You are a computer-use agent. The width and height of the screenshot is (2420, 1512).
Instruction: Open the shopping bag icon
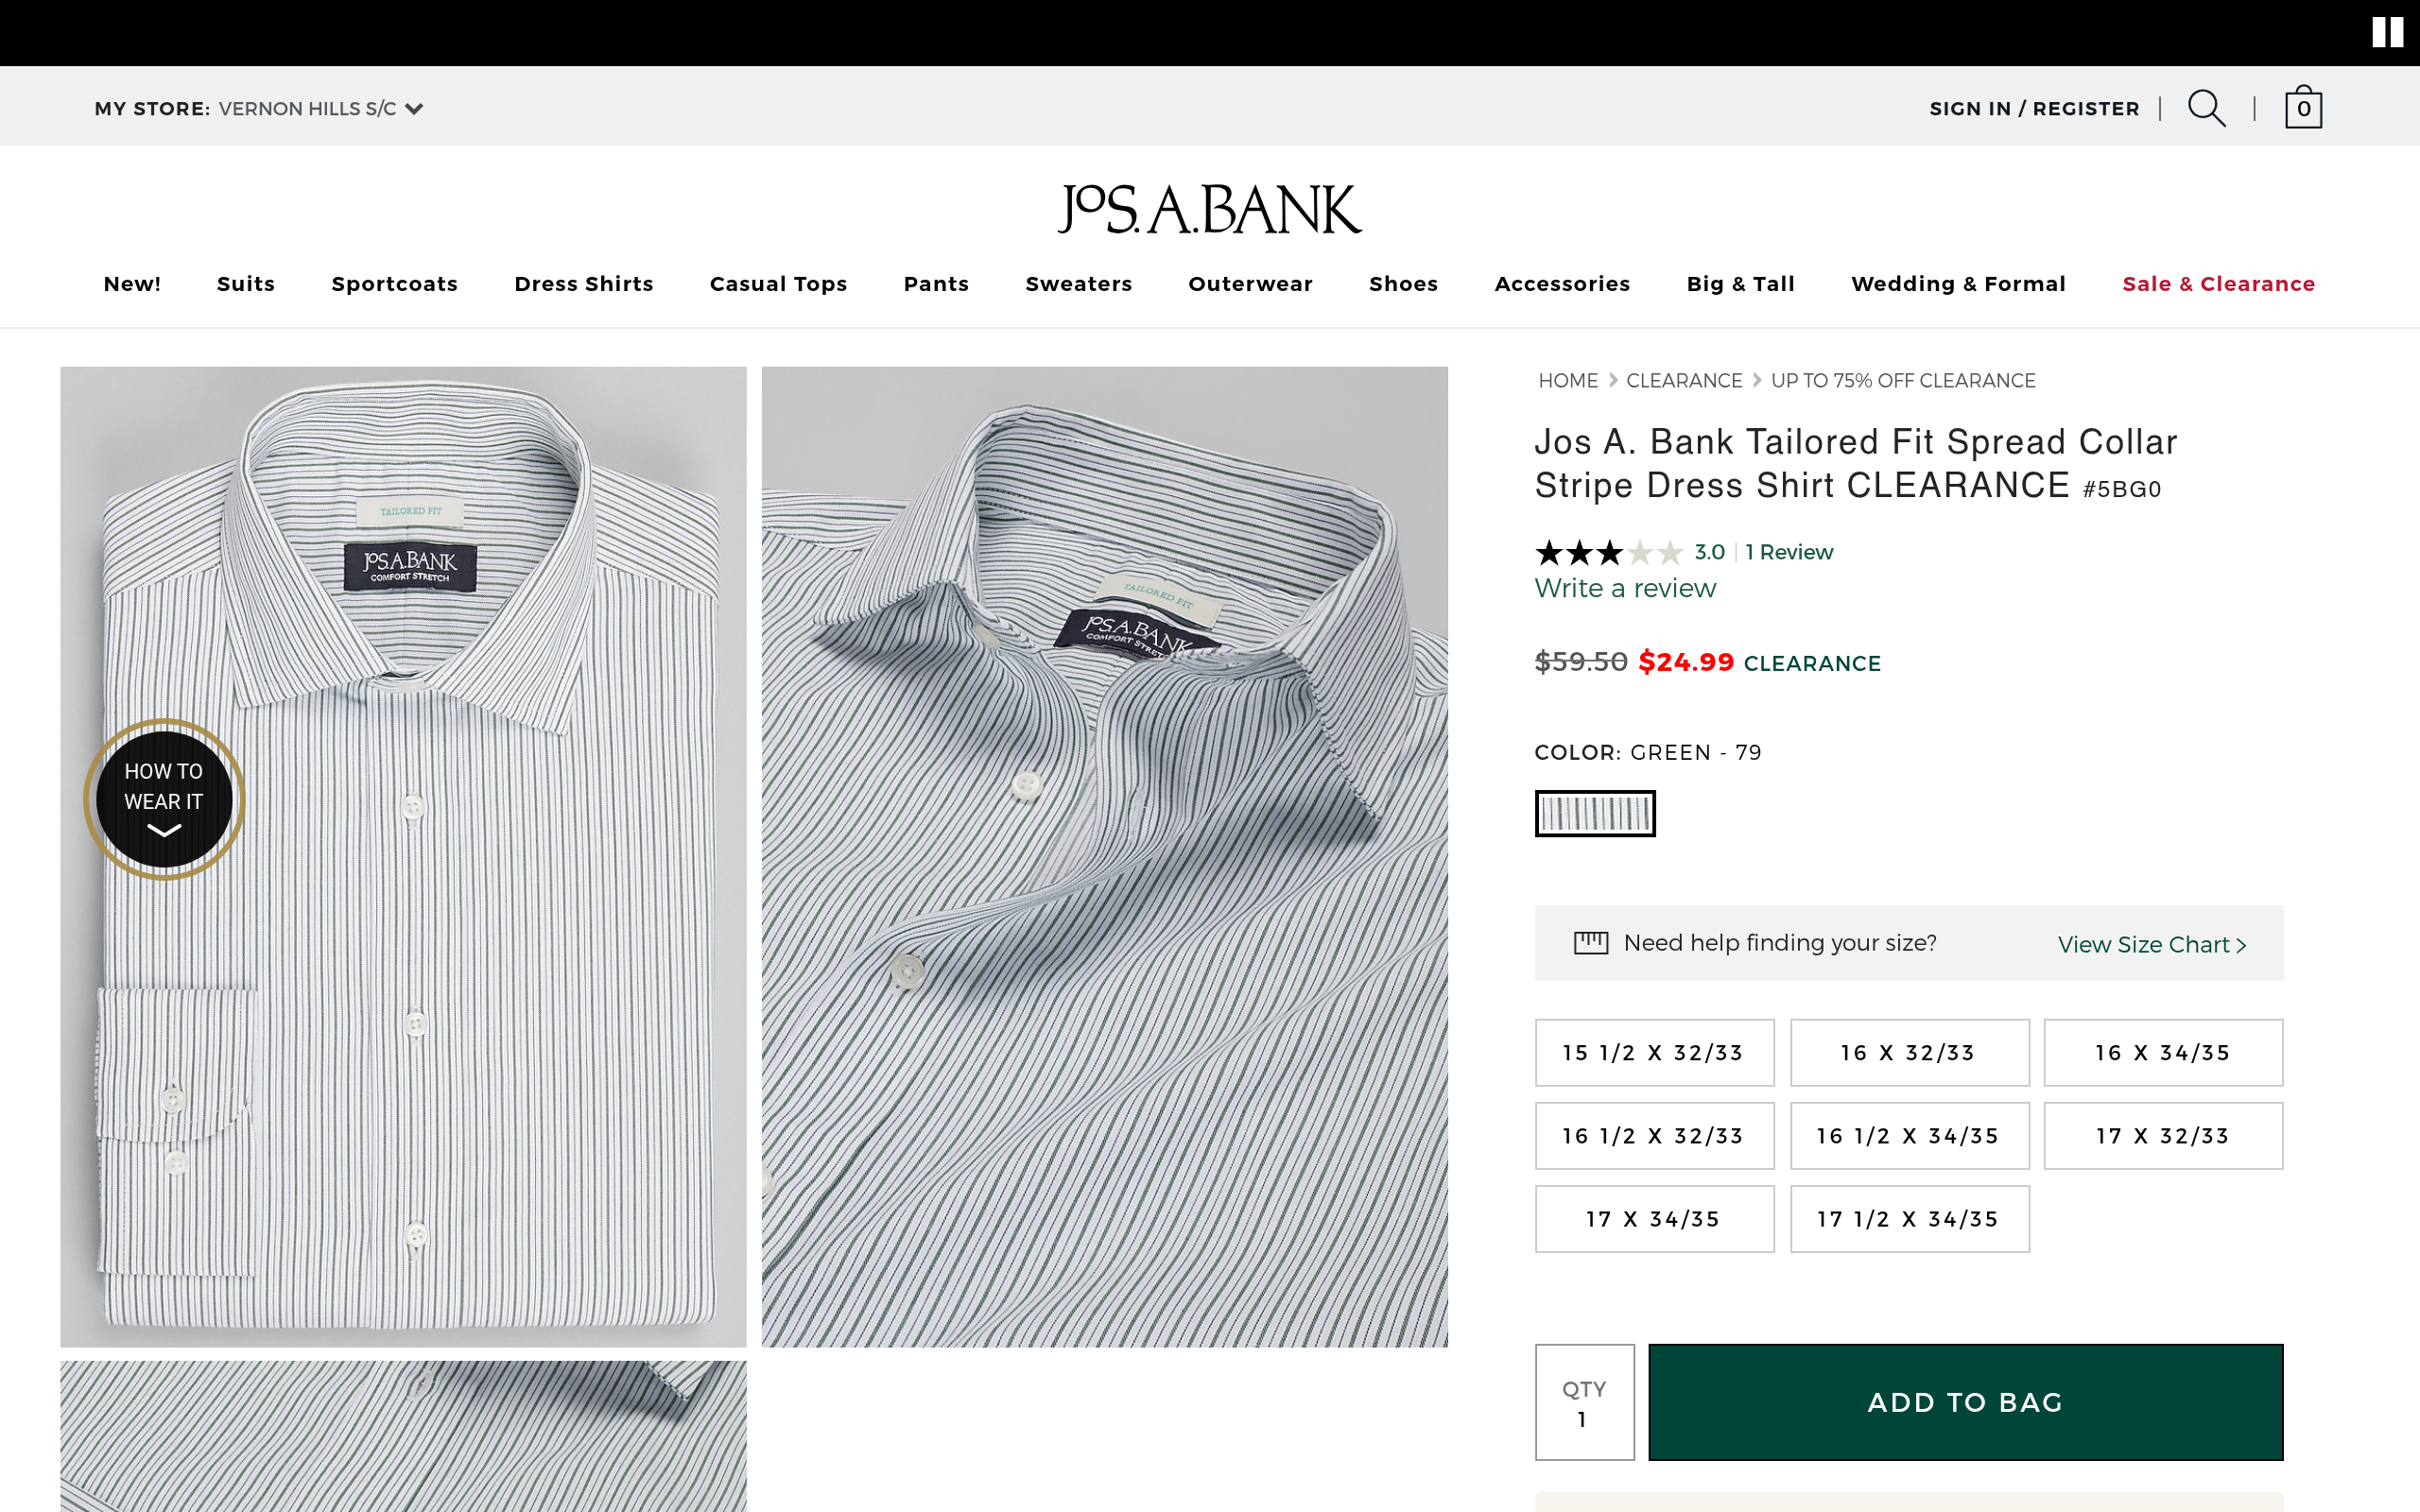[2303, 108]
